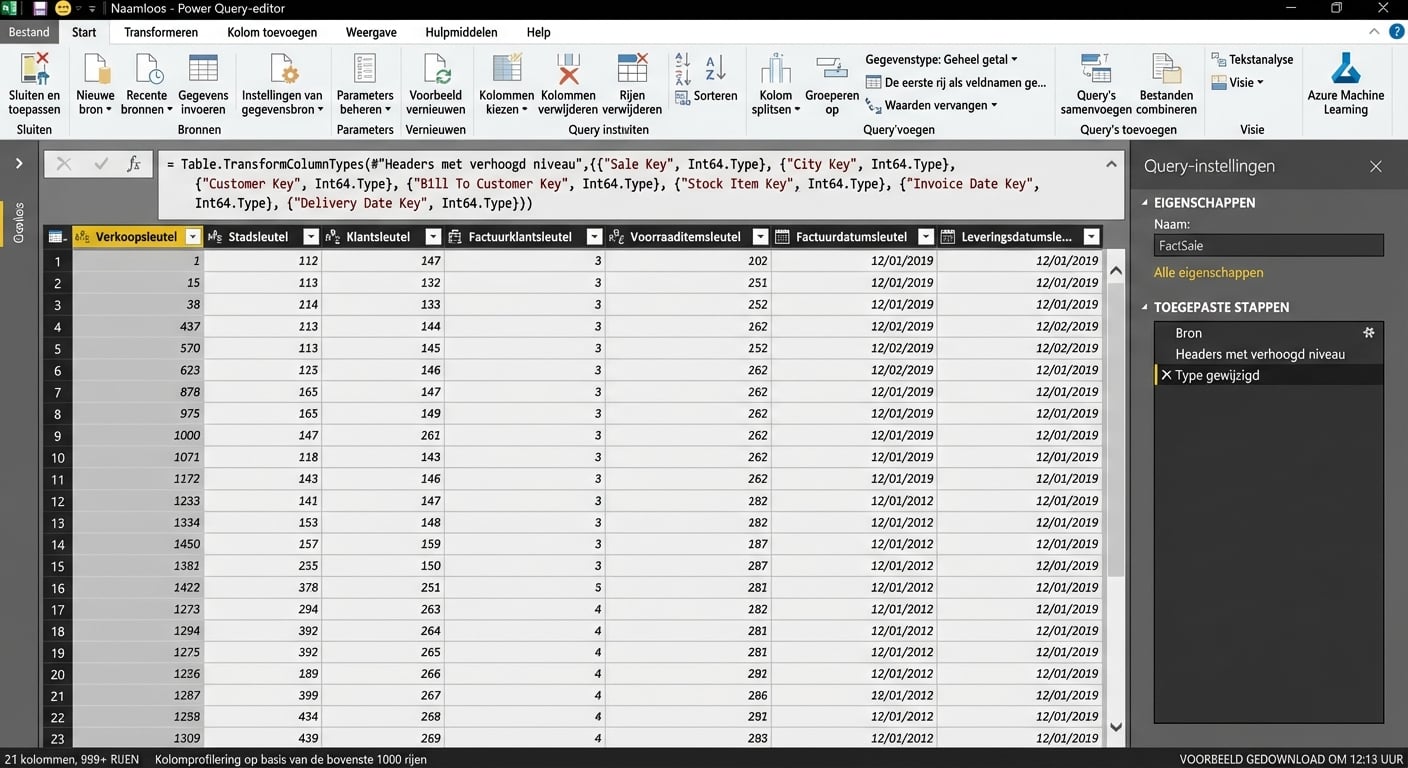1408x768 pixels.
Task: Click the FactSale name input field
Action: coord(1268,245)
